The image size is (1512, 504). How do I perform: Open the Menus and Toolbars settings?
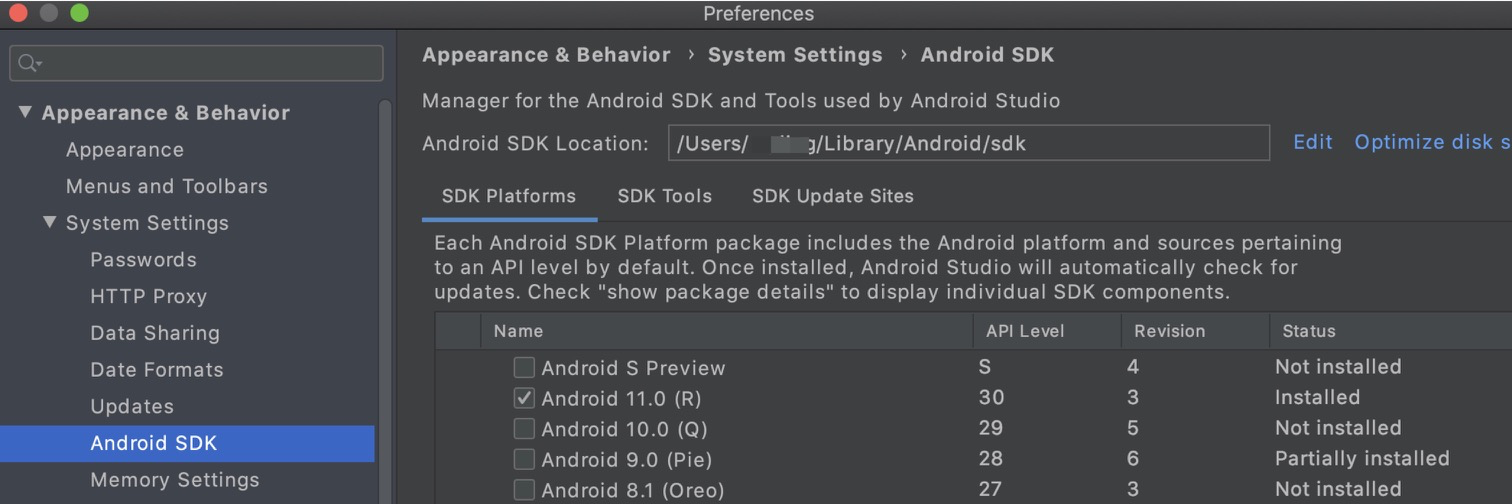[166, 186]
